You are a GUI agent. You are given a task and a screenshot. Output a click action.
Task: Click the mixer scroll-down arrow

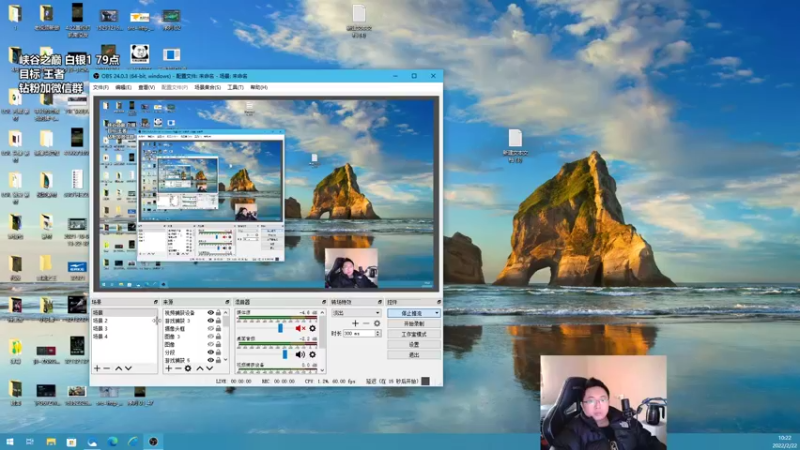click(322, 370)
